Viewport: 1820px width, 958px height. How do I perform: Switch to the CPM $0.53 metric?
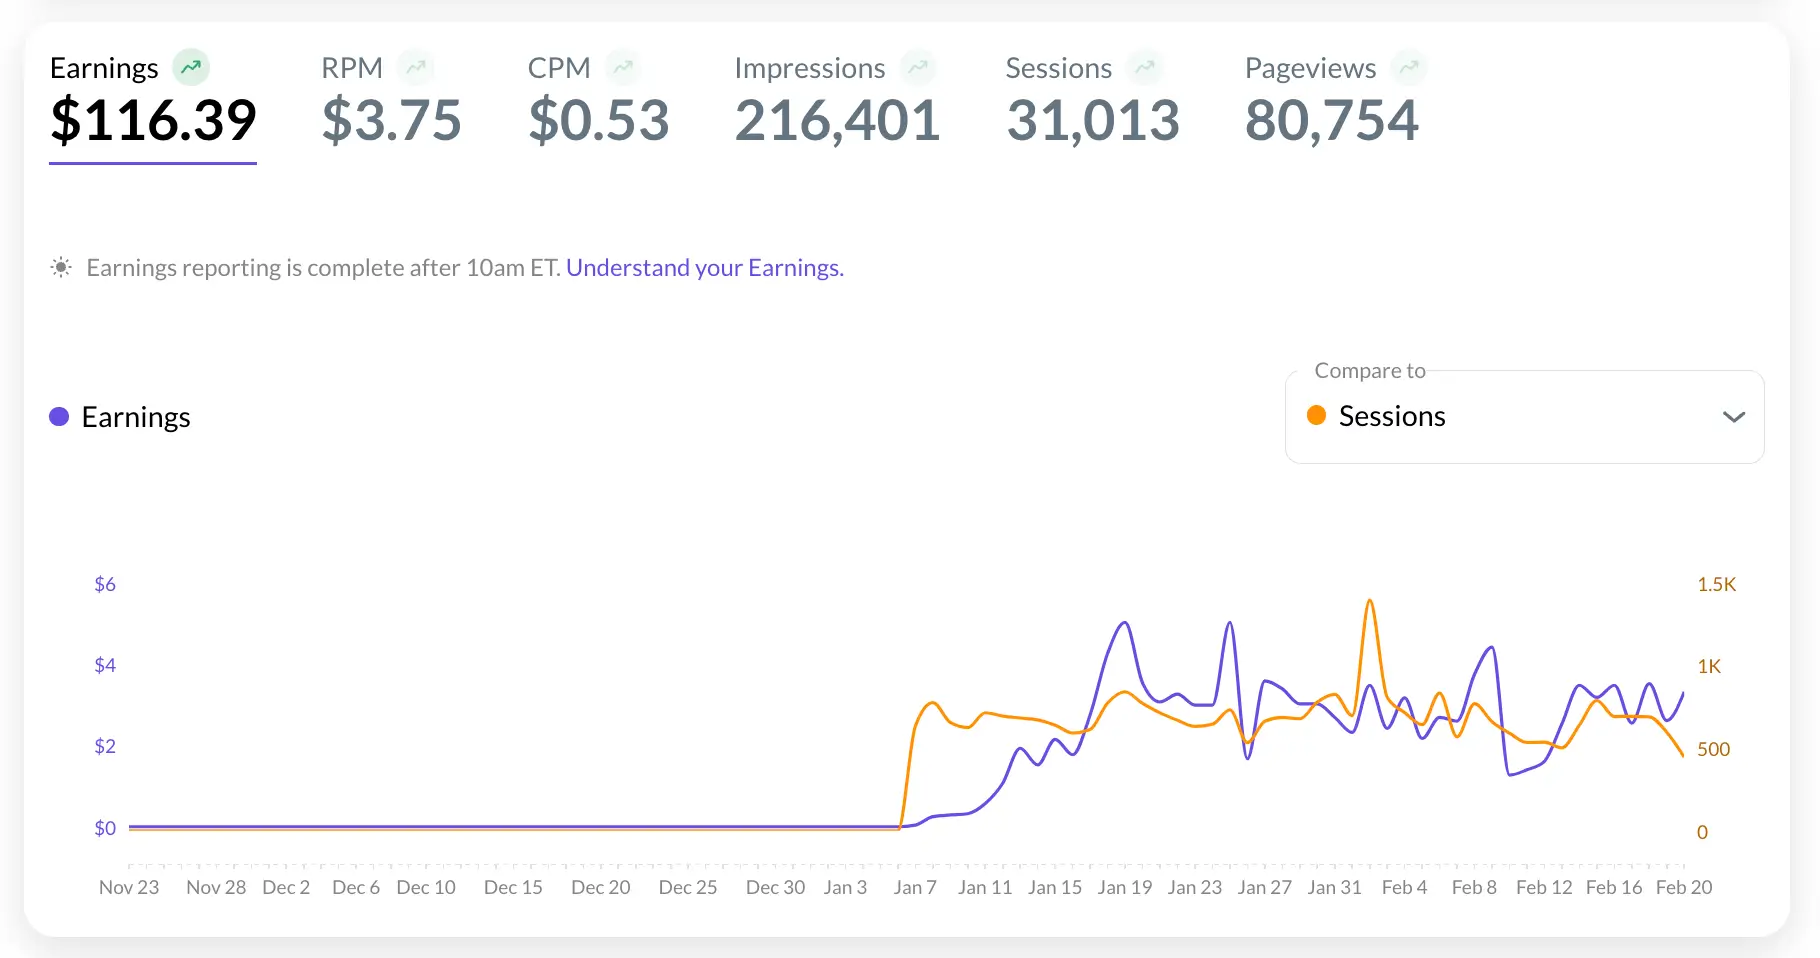tap(598, 100)
